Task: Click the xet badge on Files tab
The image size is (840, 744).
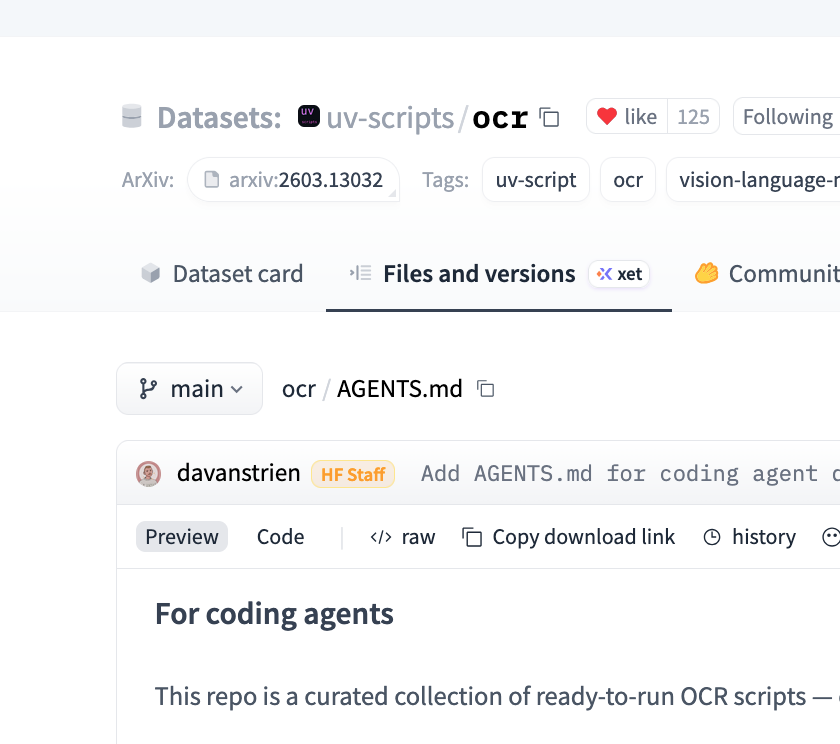Action: point(618,273)
